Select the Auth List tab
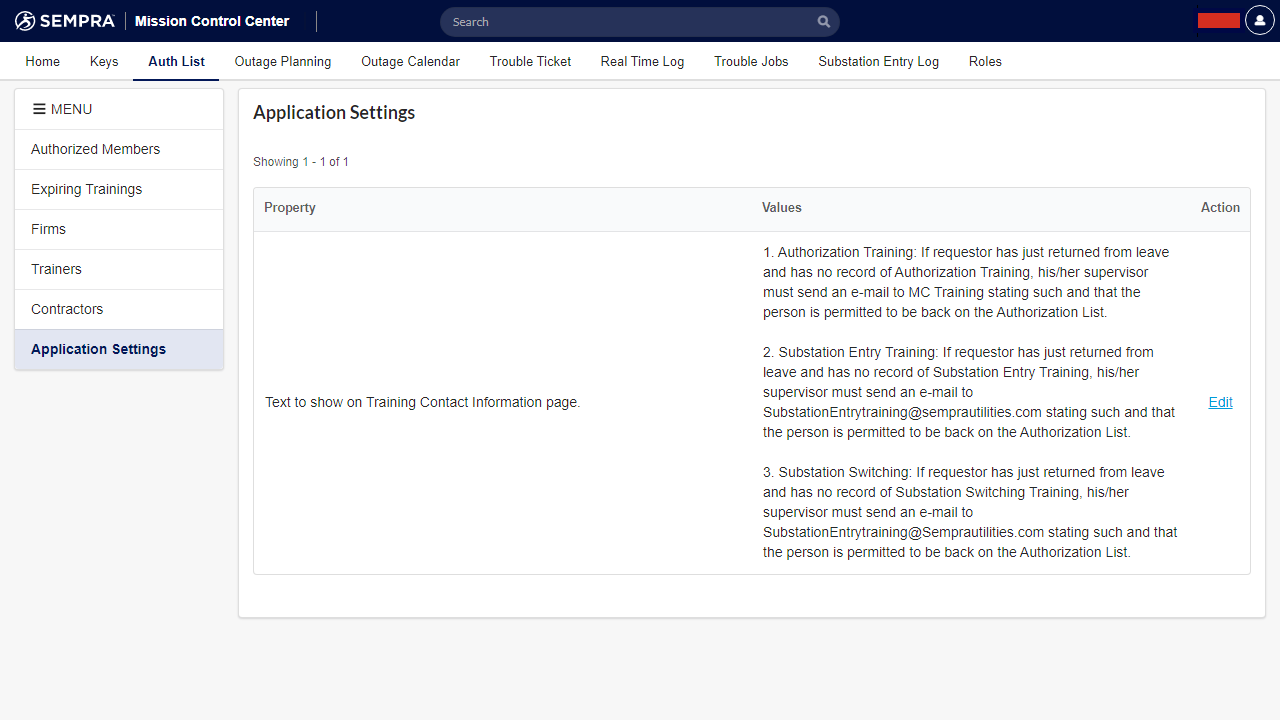This screenshot has width=1280, height=720. click(176, 61)
